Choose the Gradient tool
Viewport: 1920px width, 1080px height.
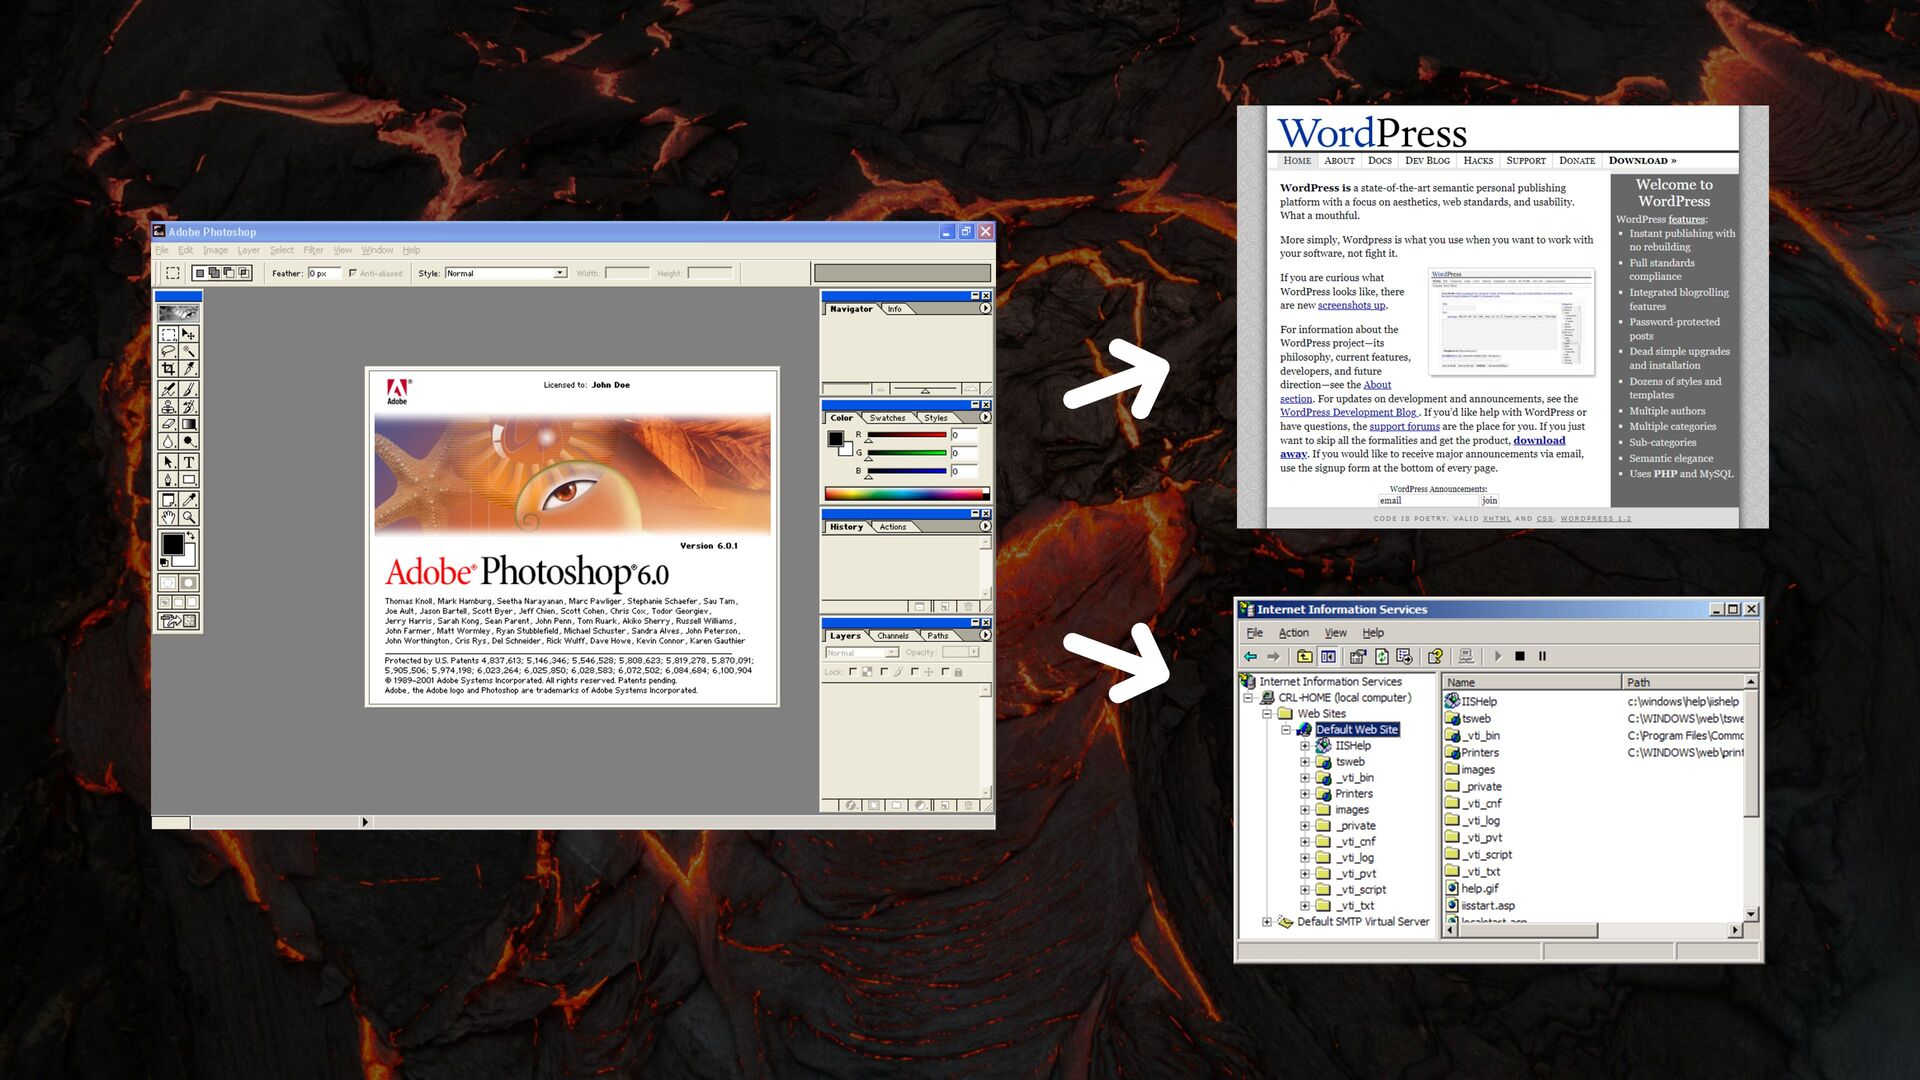pos(188,424)
